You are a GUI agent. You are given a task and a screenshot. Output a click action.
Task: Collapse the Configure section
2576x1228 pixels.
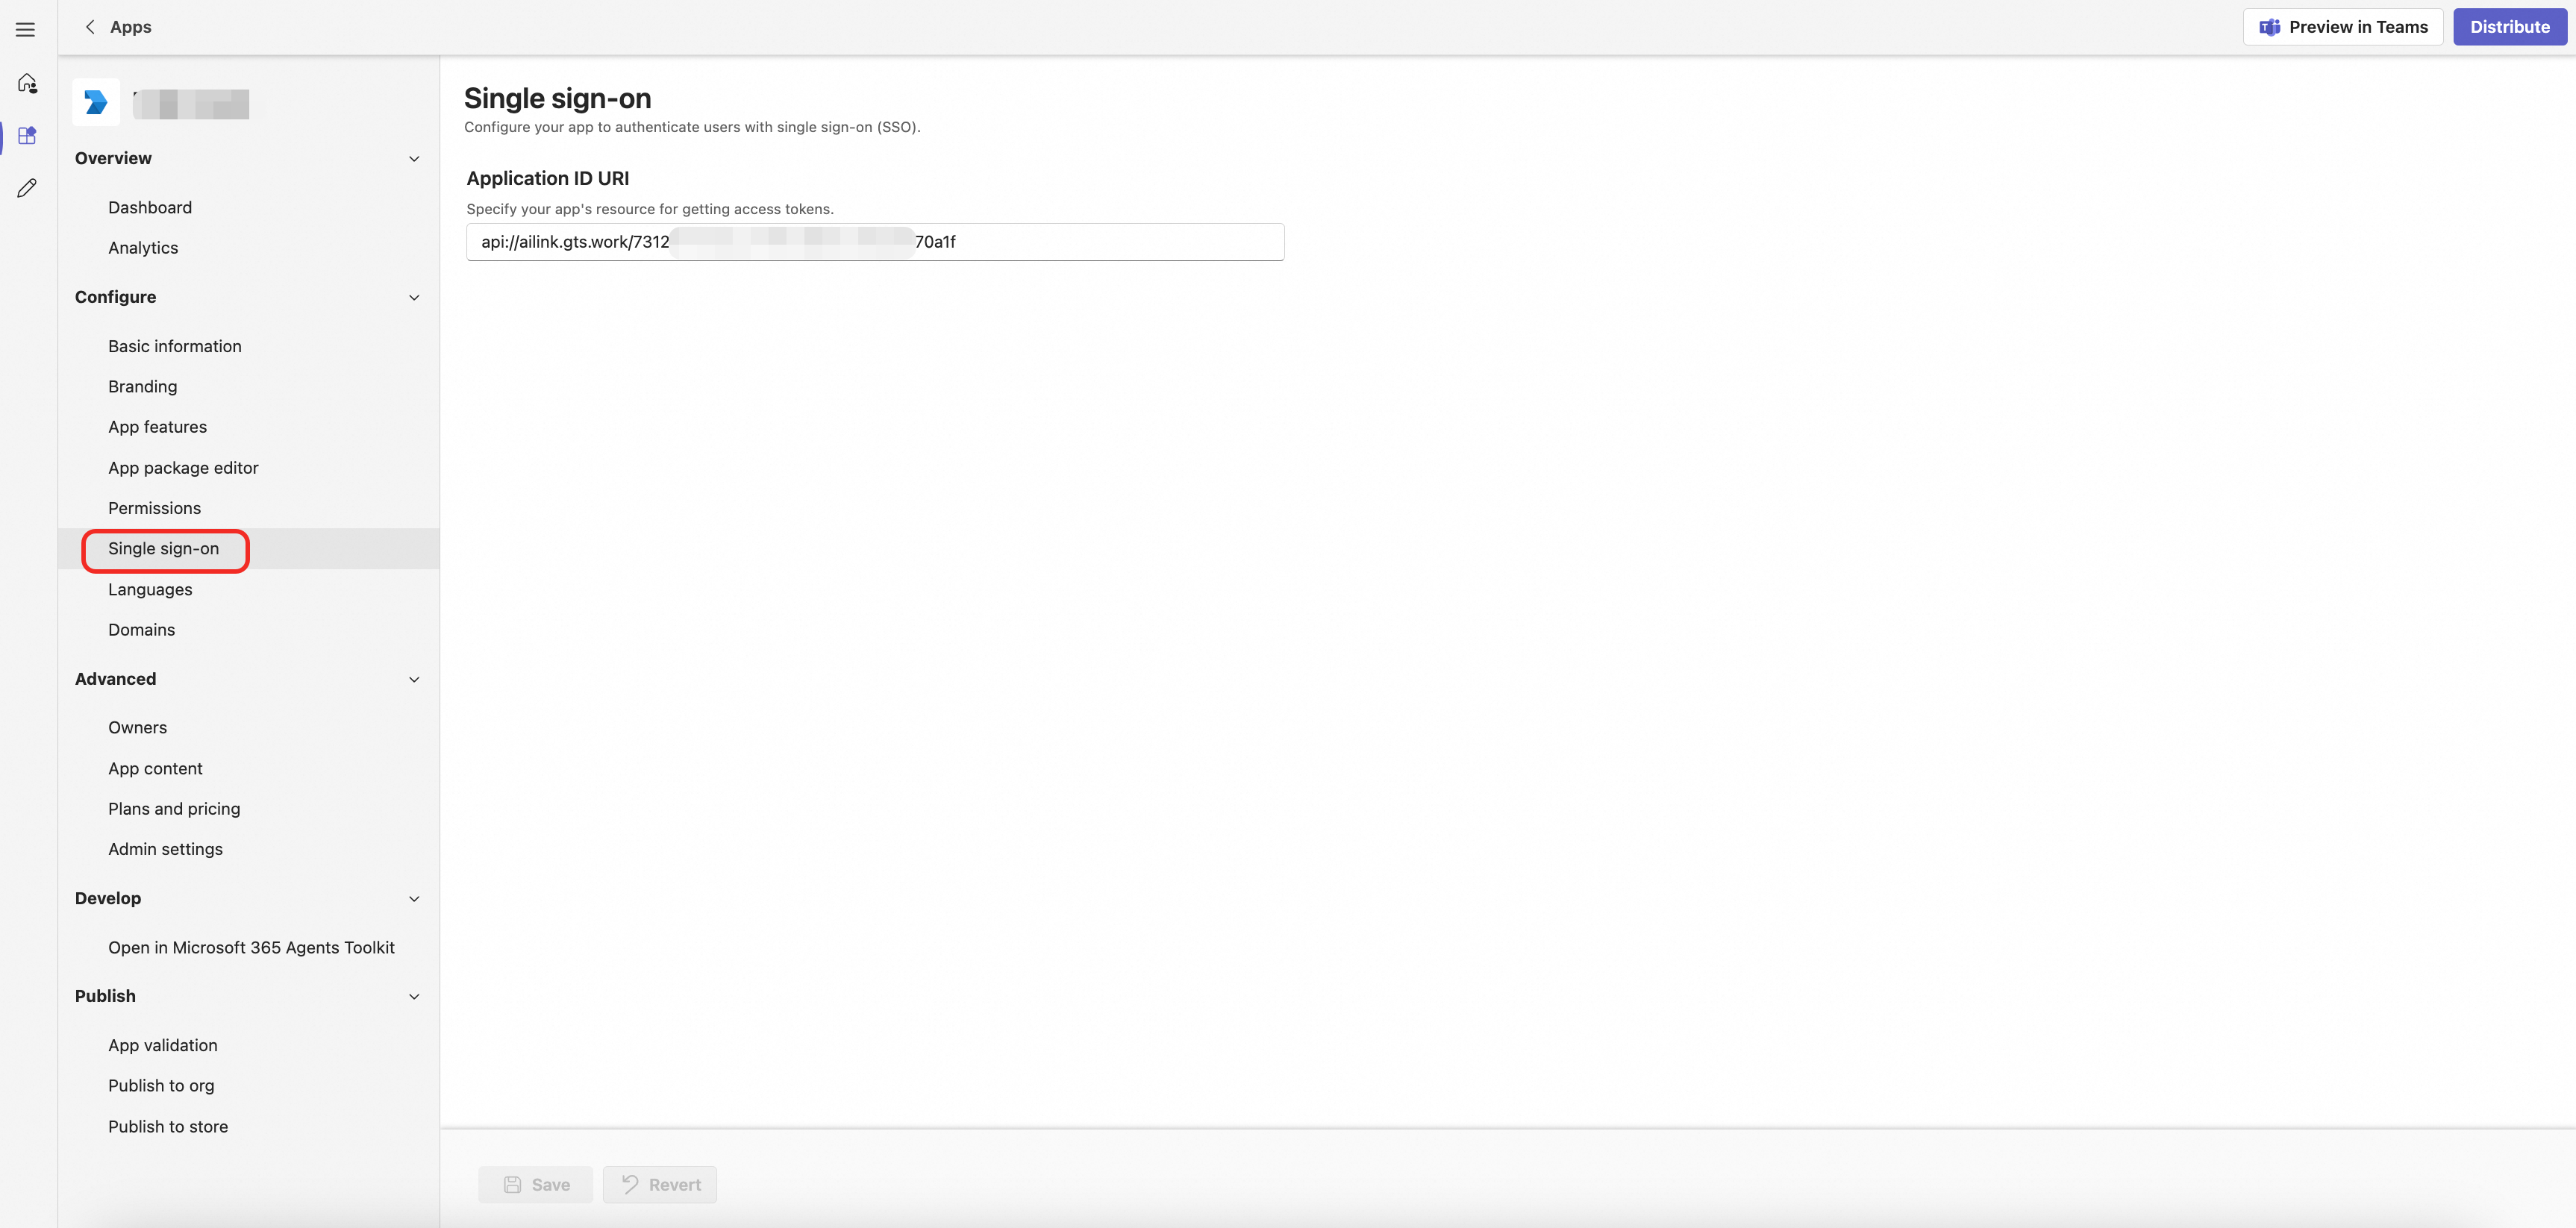tap(414, 297)
